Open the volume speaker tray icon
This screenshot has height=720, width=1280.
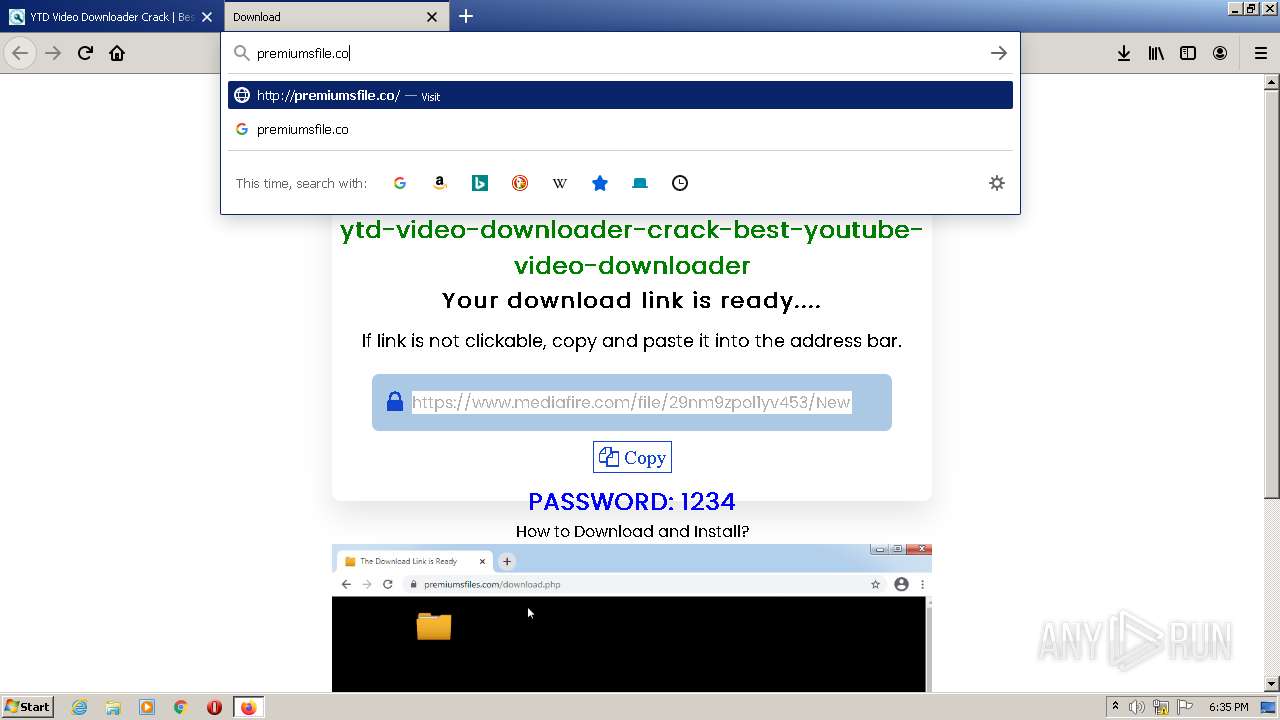[x=1137, y=707]
